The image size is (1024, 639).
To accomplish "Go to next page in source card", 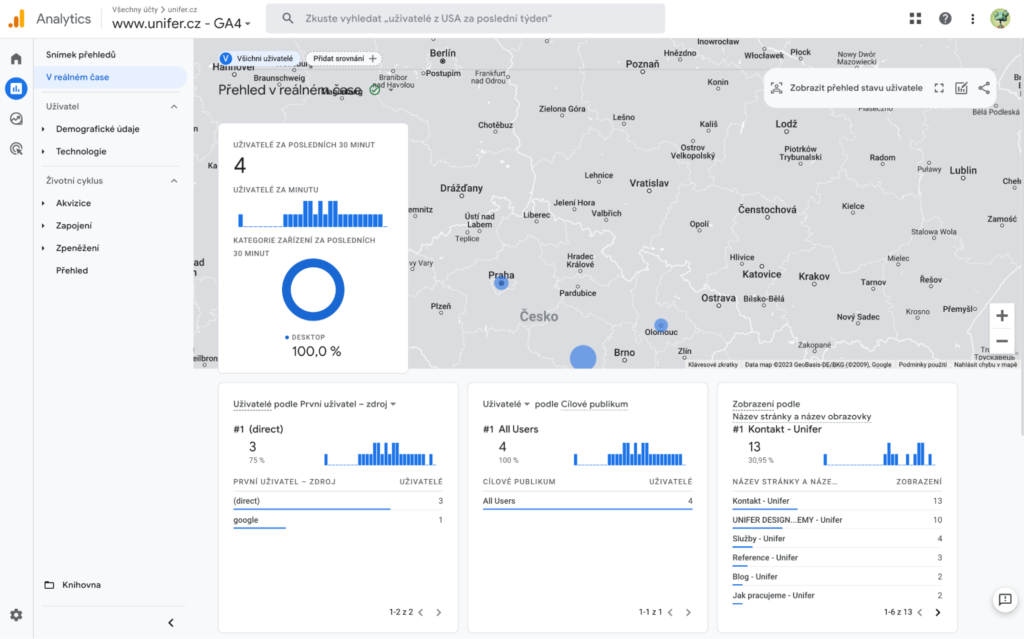I will pyautogui.click(x=439, y=612).
